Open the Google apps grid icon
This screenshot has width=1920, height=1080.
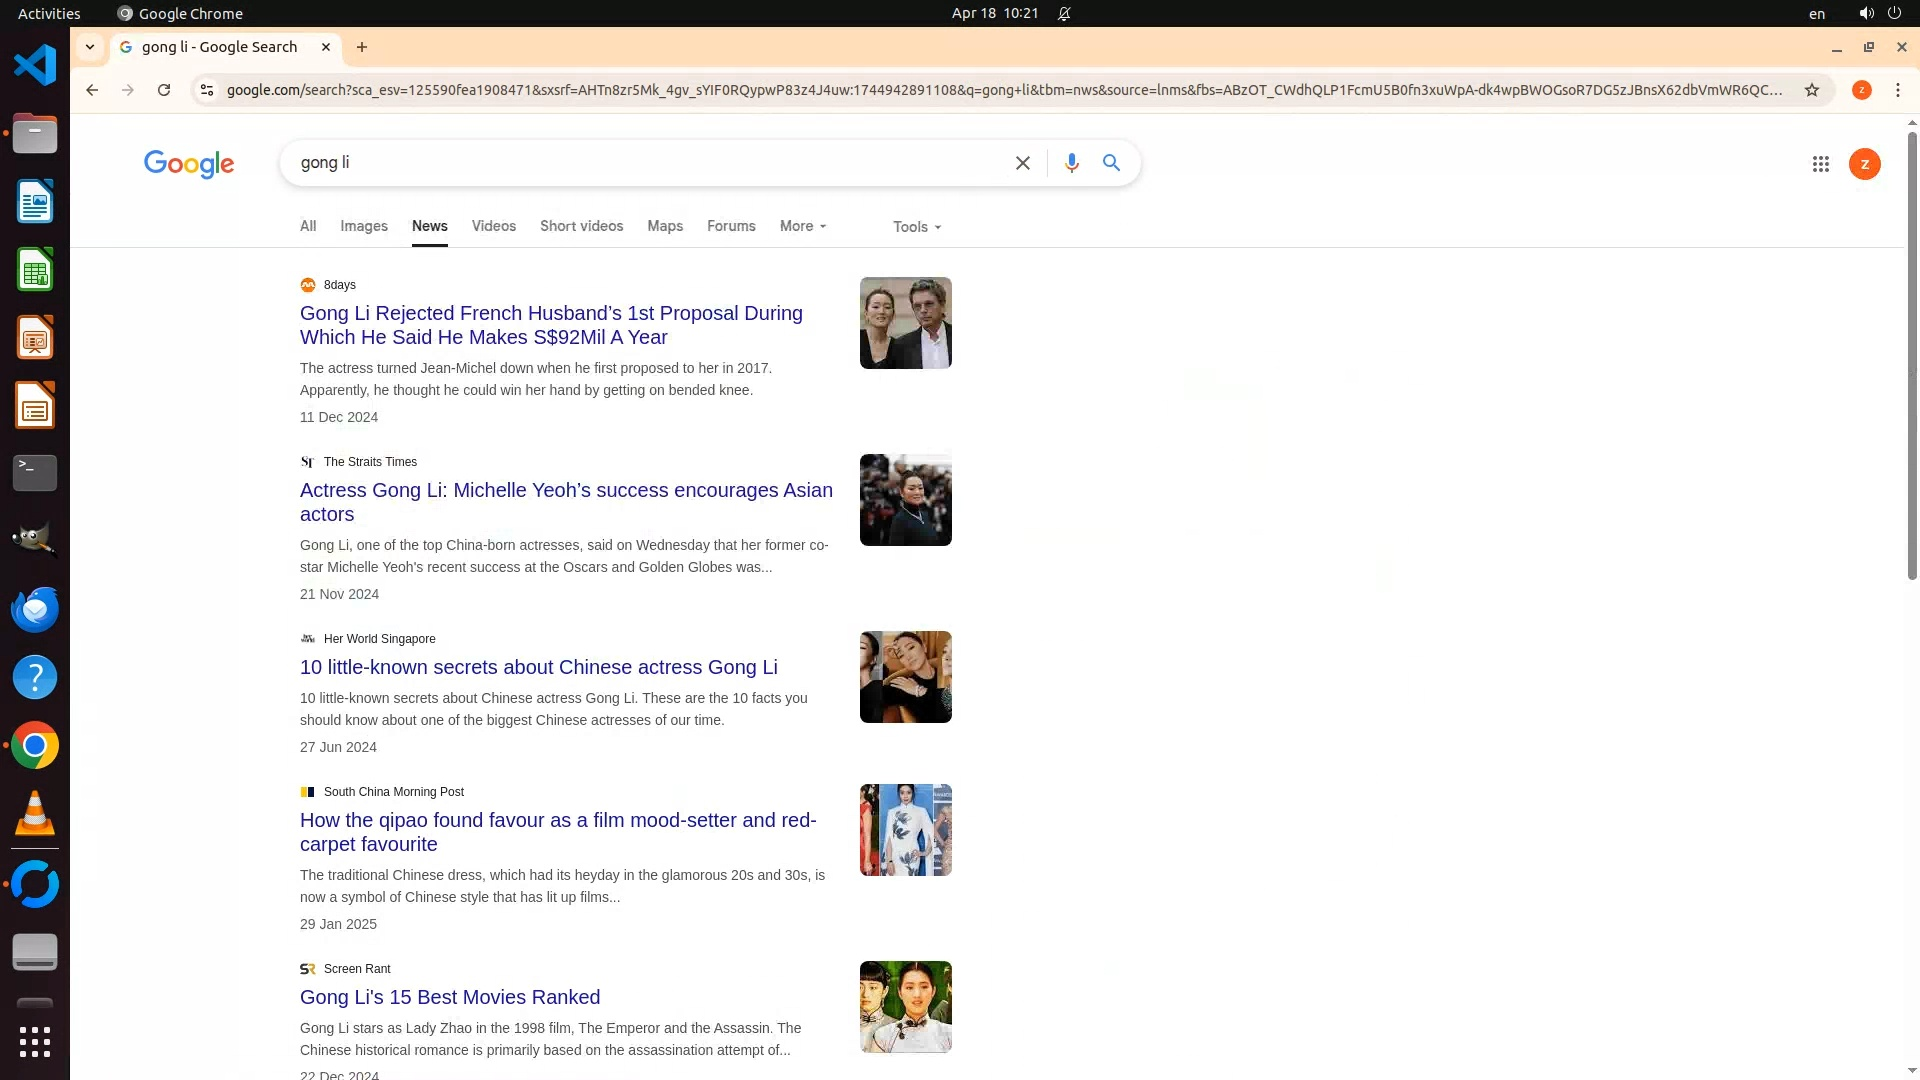pos(1820,164)
